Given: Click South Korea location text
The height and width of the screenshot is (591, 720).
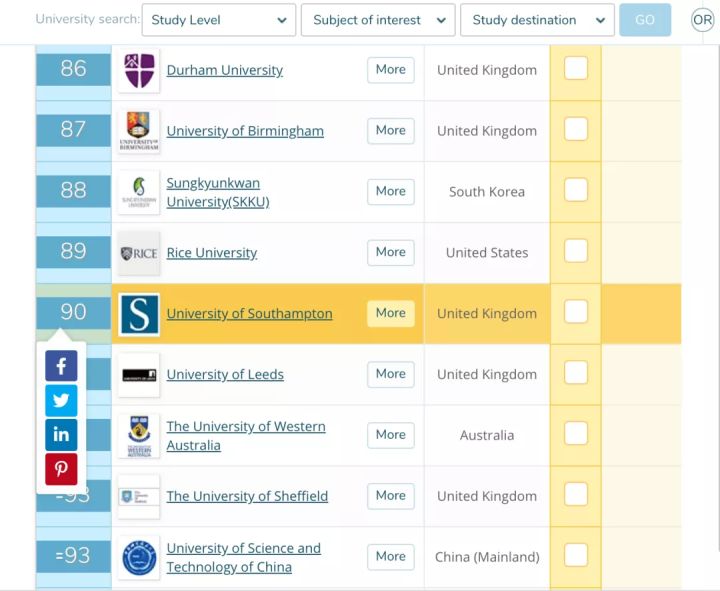Looking at the screenshot, I should point(487,192).
